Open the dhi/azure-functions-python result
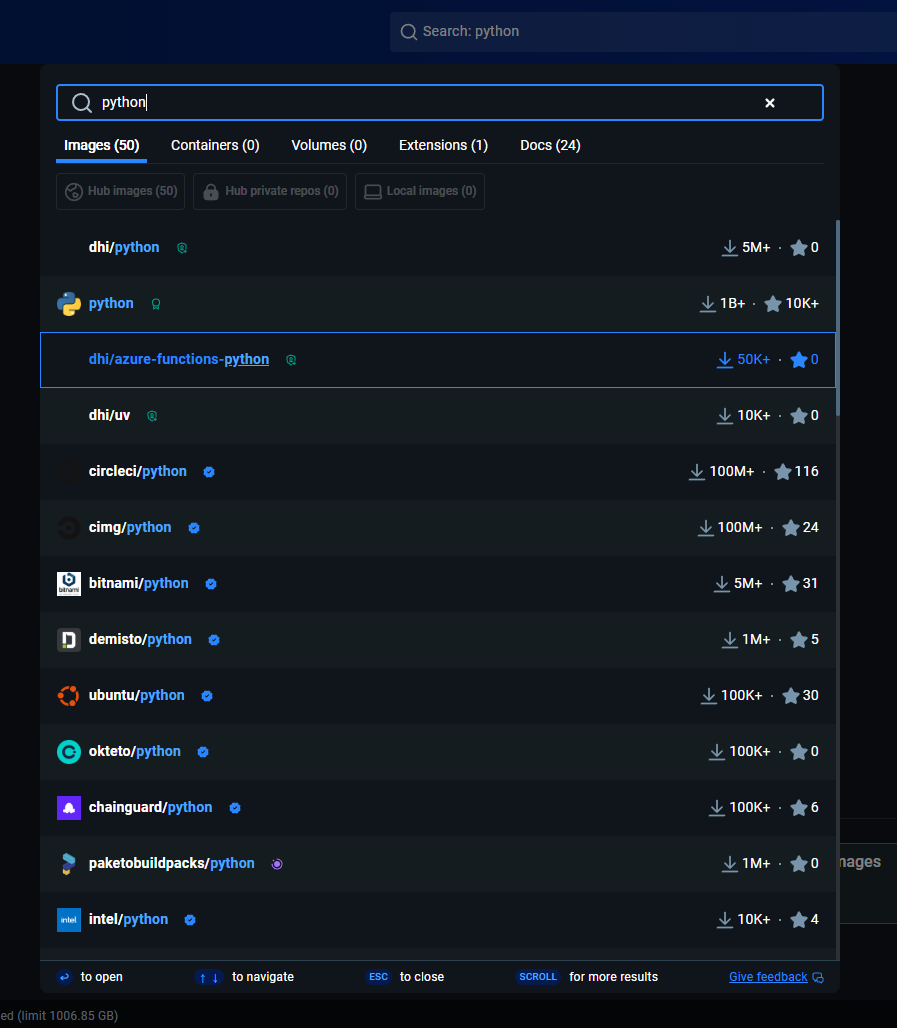The width and height of the screenshot is (897, 1028). click(438, 360)
